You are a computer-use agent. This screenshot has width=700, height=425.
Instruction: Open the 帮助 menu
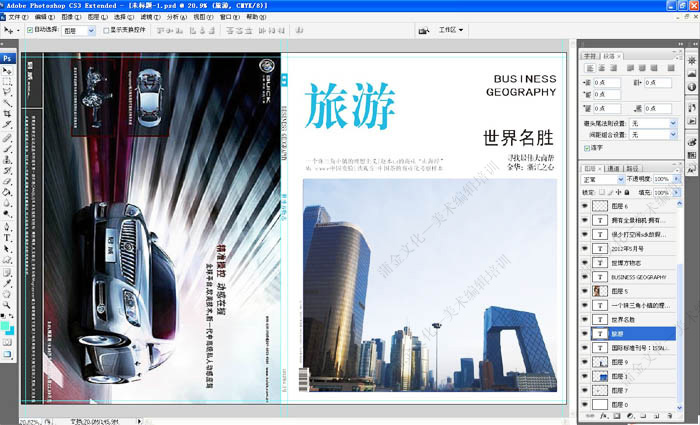pos(256,17)
